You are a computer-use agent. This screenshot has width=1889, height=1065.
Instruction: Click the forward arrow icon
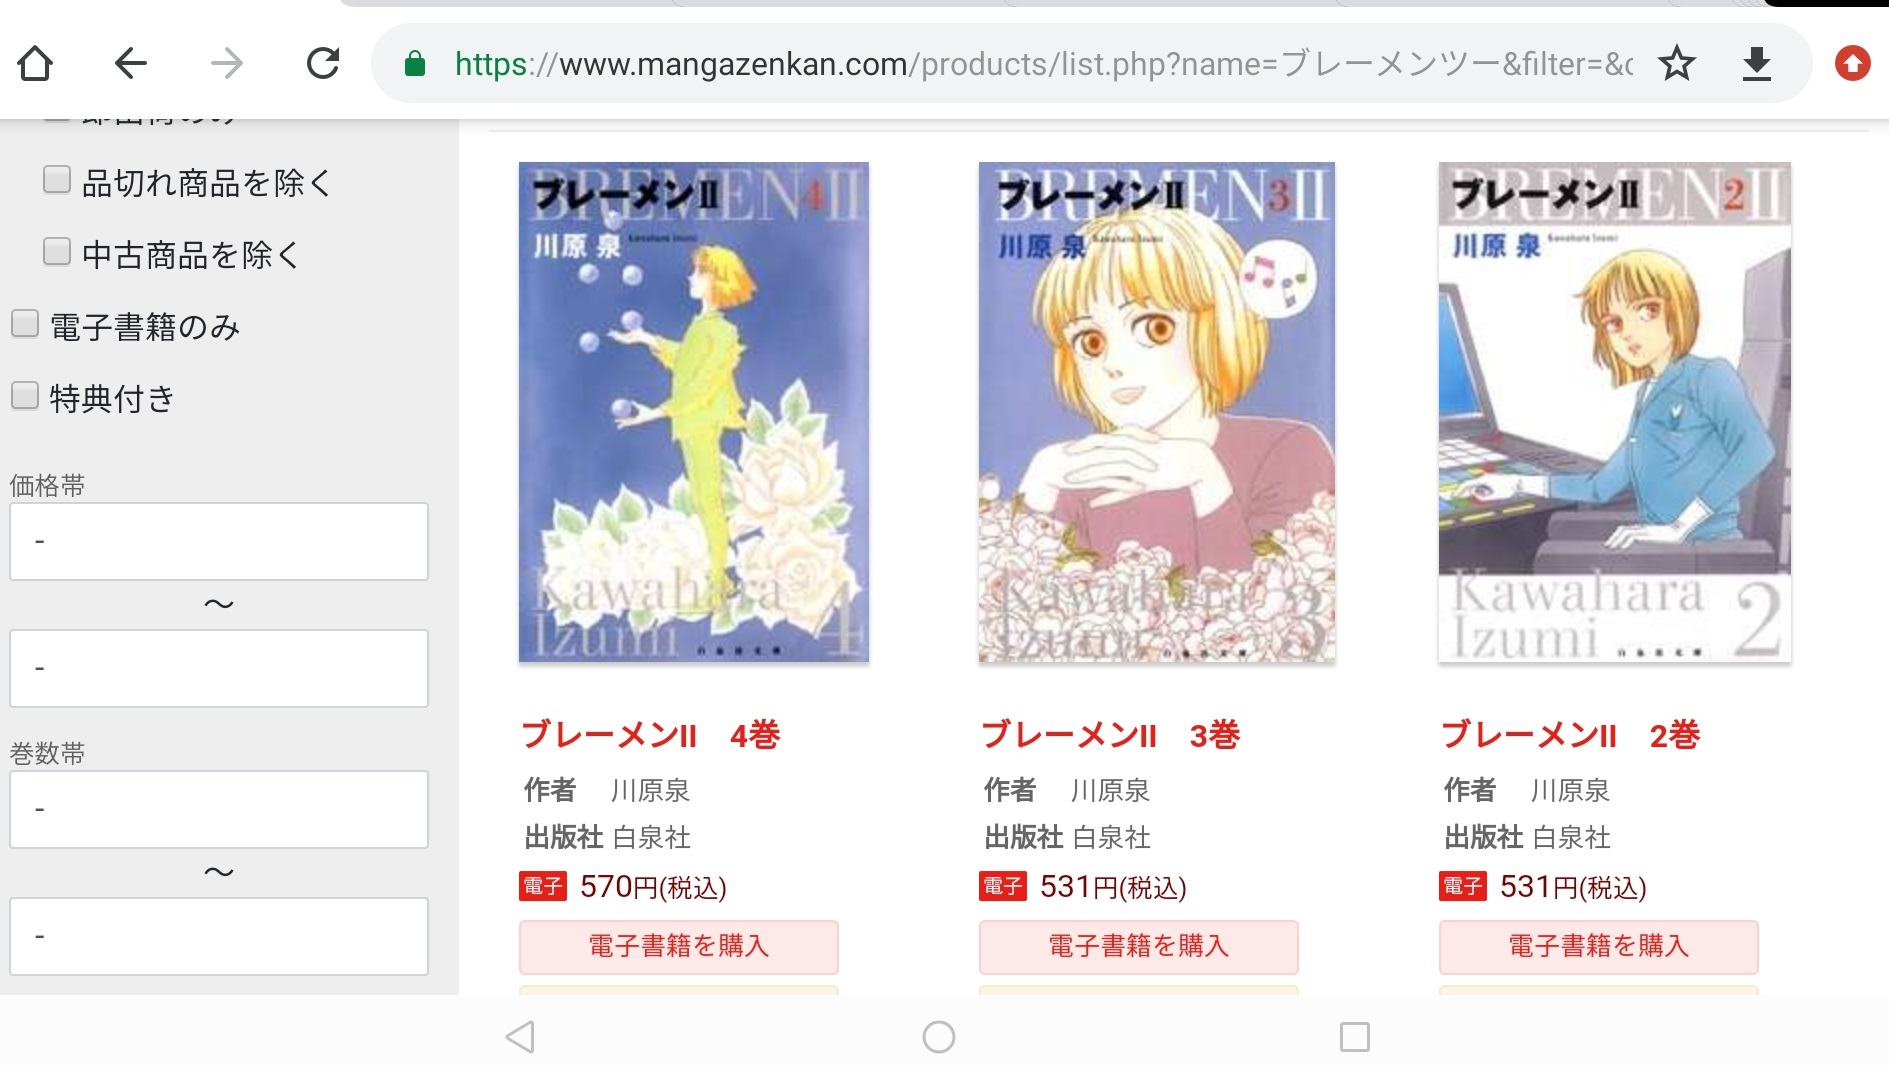click(227, 64)
